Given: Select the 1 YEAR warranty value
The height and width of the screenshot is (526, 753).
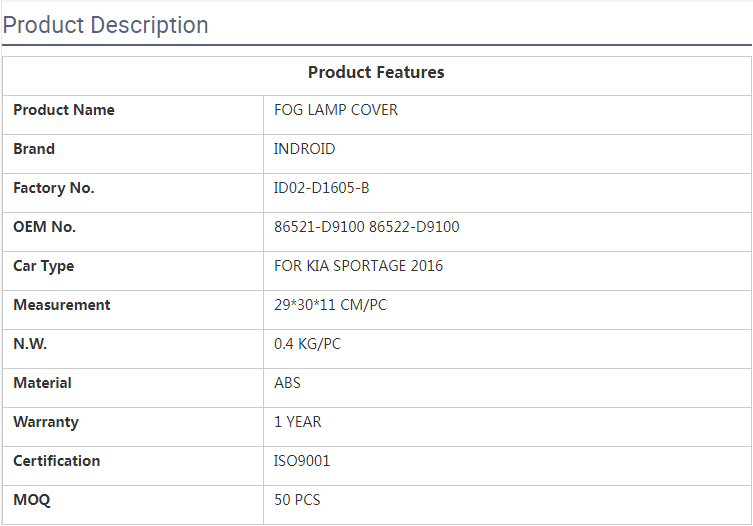Looking at the screenshot, I should pos(298,422).
